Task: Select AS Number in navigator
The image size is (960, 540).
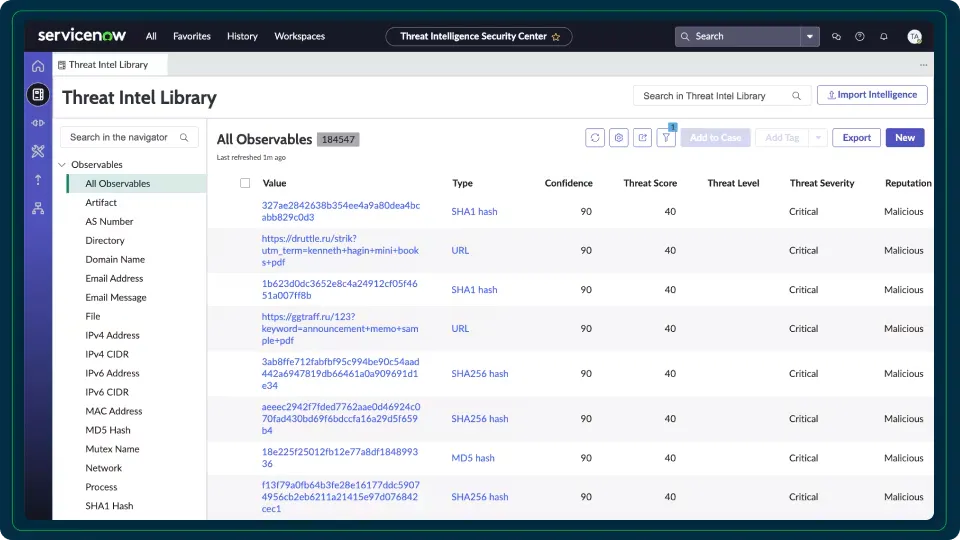Action: click(x=109, y=222)
